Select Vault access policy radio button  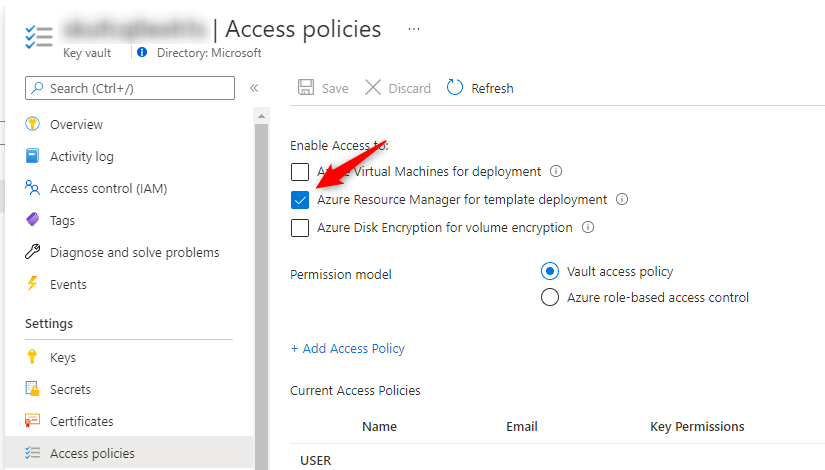[550, 271]
